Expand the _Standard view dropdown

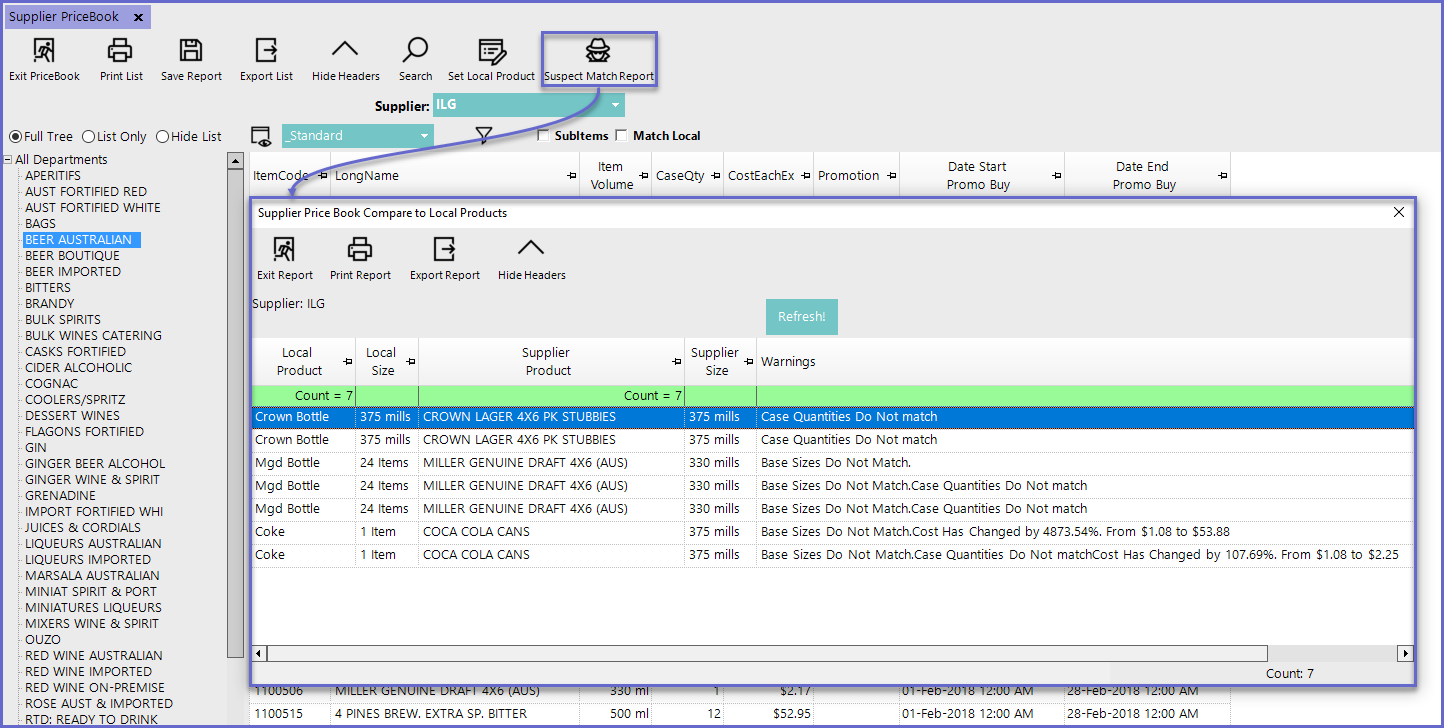pos(425,136)
